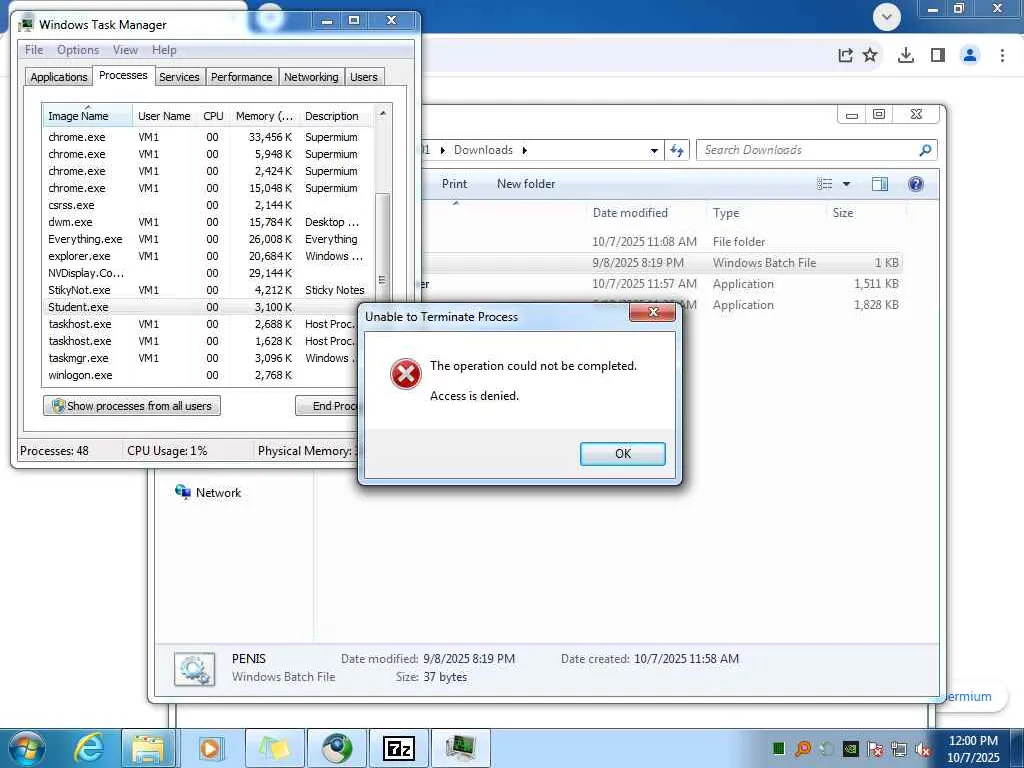Select the StikyNot.exe process
The image size is (1024, 768).
click(x=208, y=290)
